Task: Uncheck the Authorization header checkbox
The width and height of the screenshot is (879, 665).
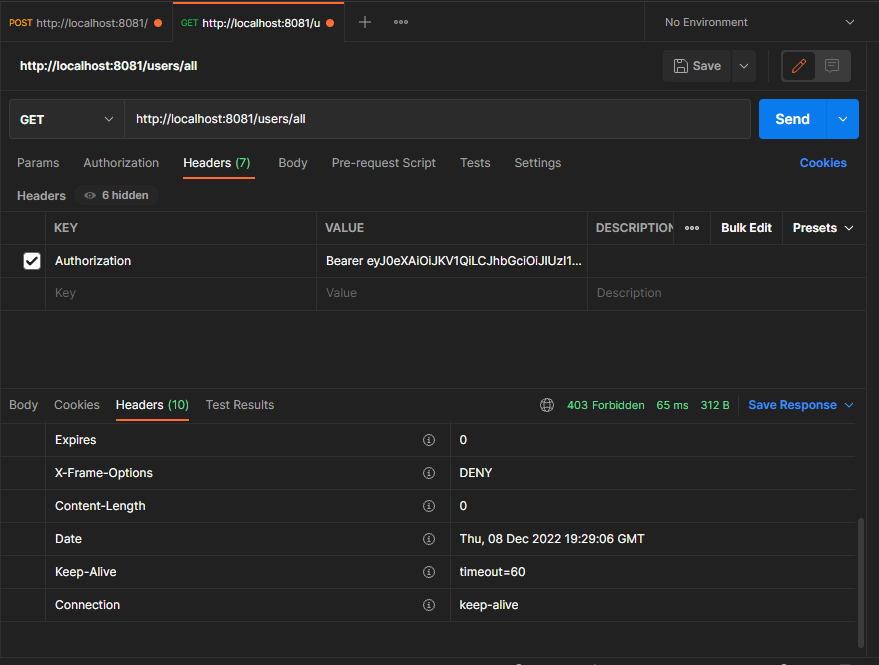Action: (x=31, y=260)
